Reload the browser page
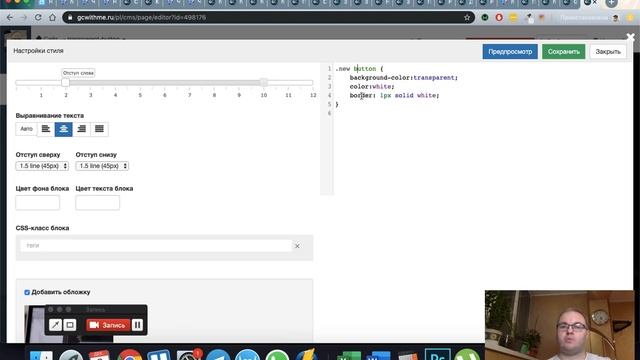The width and height of the screenshot is (640, 360). [38, 18]
